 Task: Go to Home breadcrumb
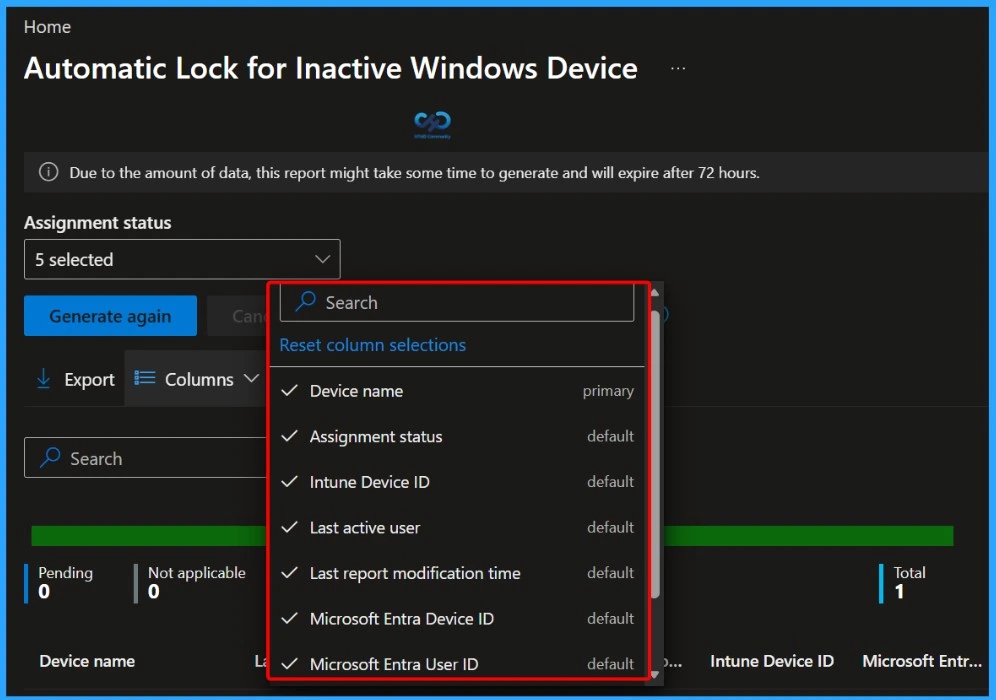[x=48, y=27]
